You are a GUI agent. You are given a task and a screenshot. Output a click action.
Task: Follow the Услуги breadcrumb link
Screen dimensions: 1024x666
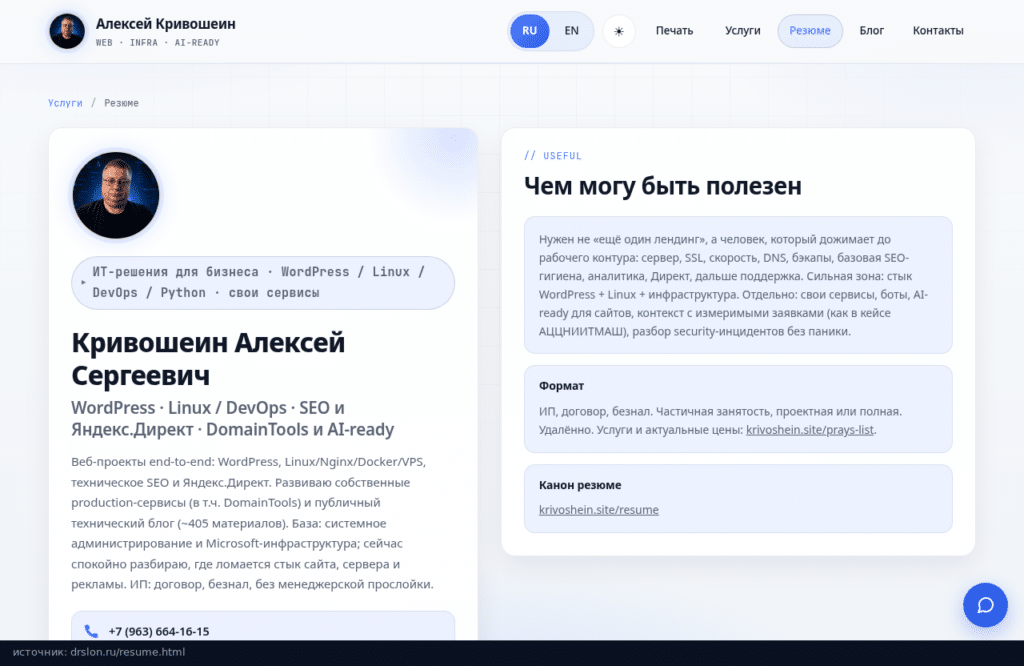pos(65,103)
